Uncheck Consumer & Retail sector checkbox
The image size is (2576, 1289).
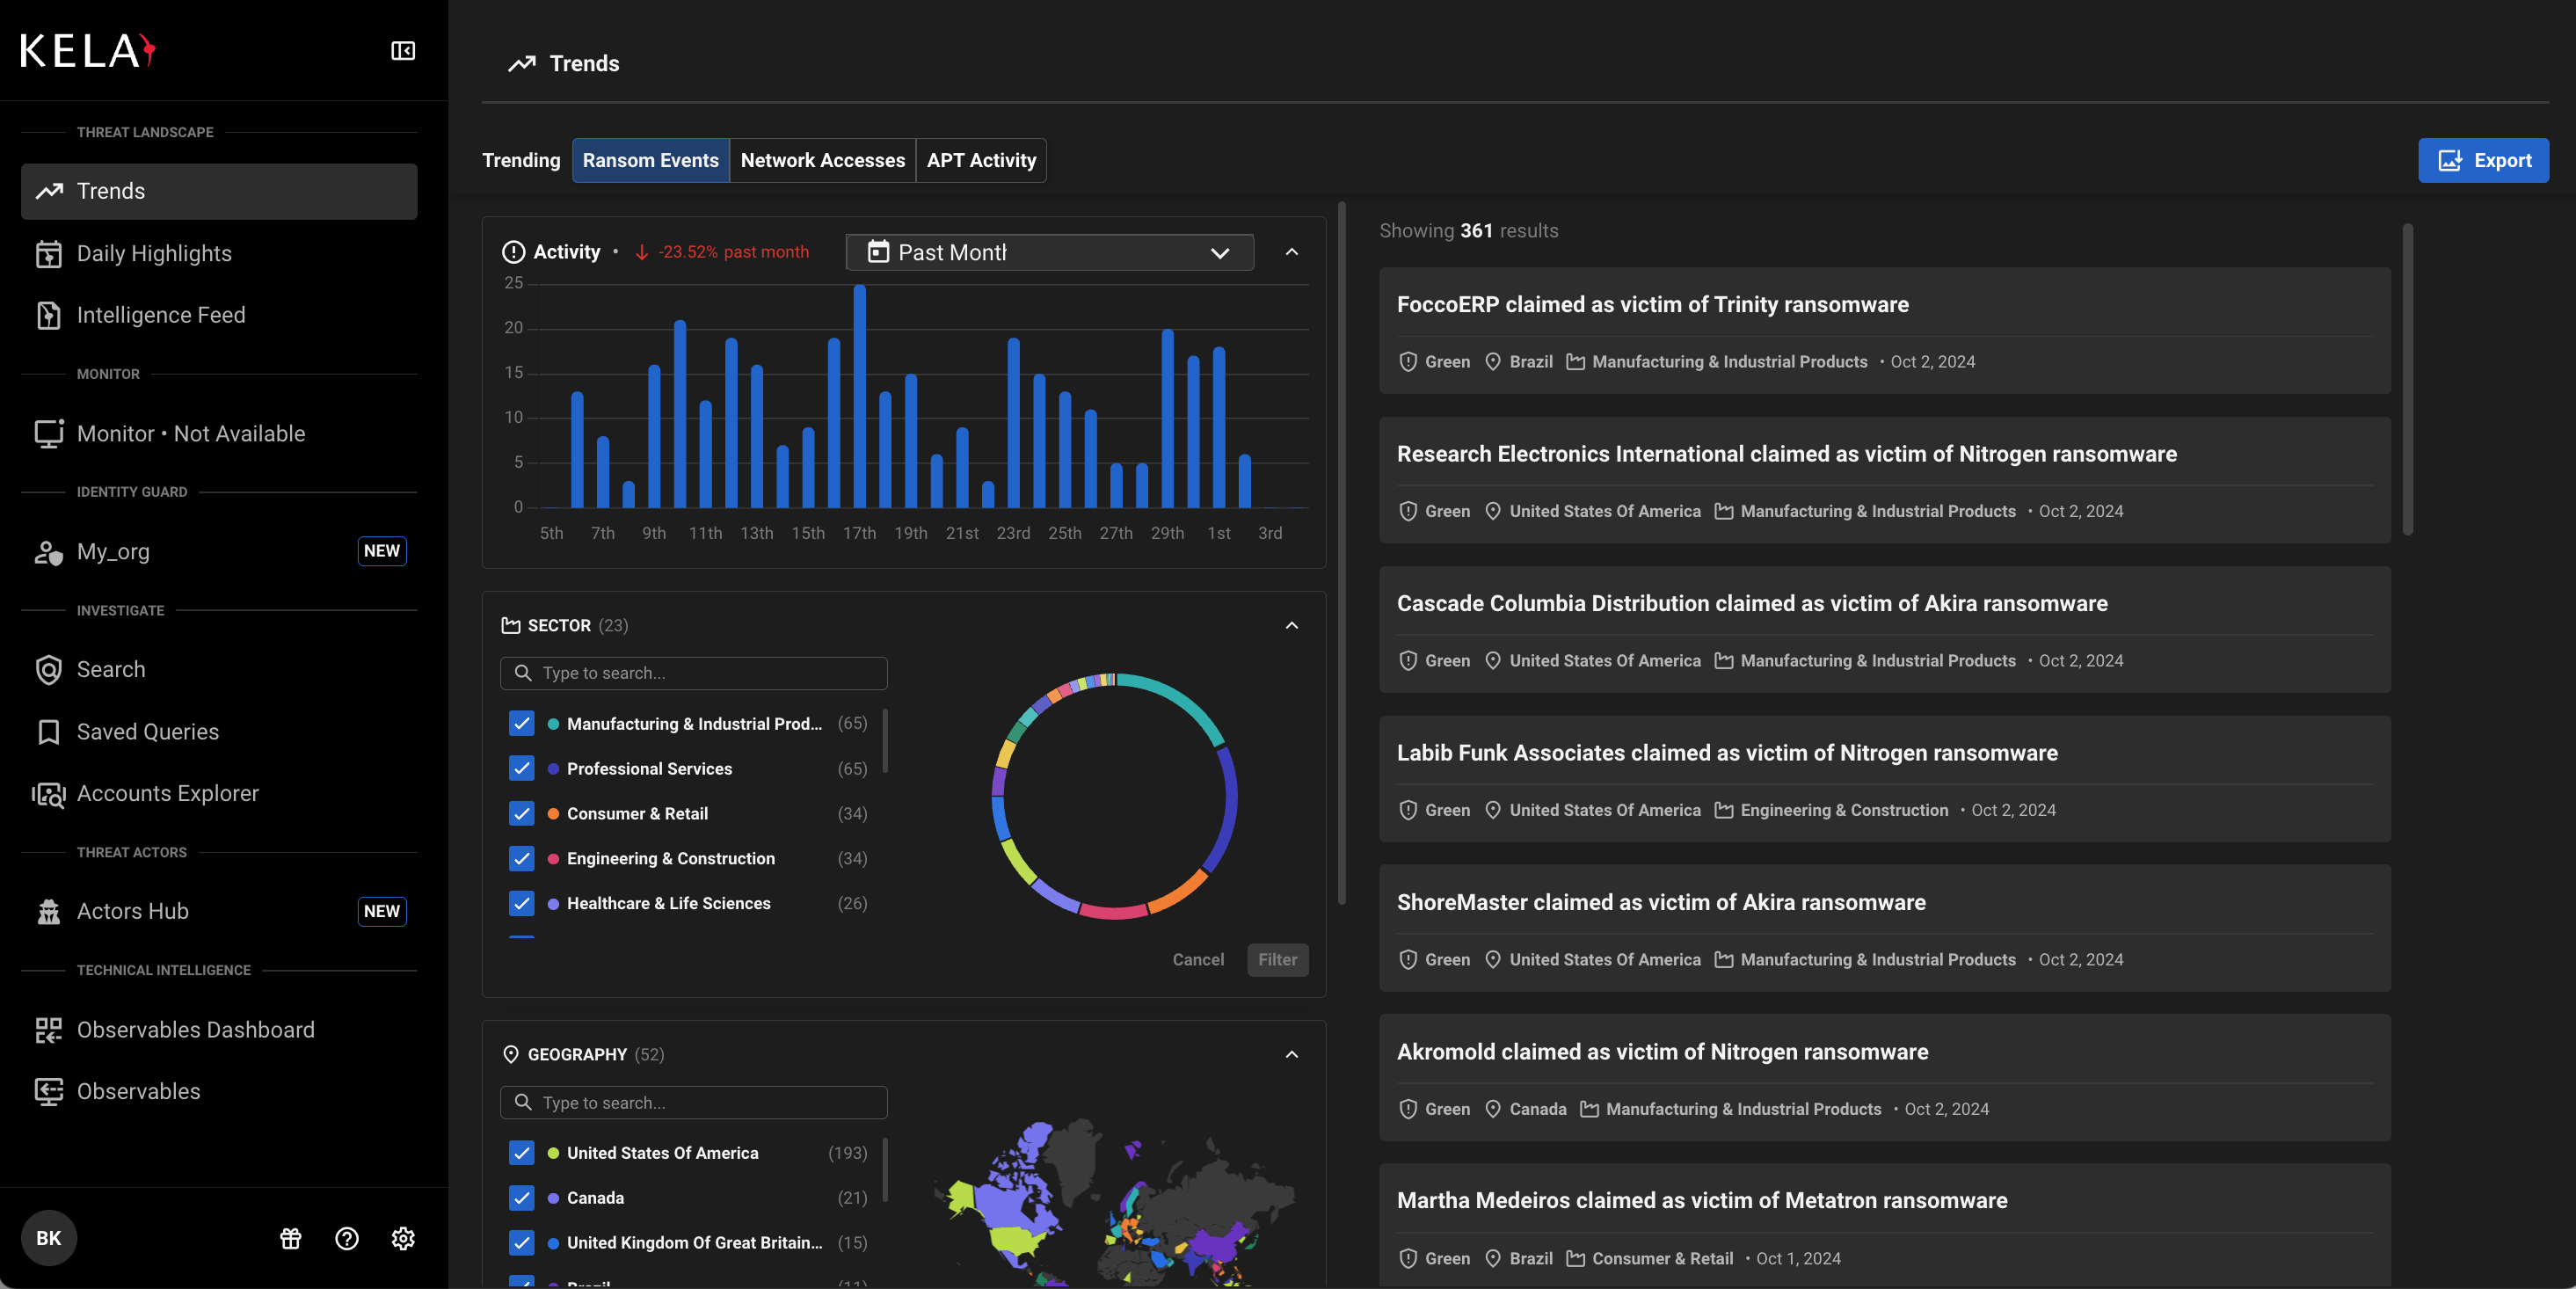pyautogui.click(x=522, y=813)
